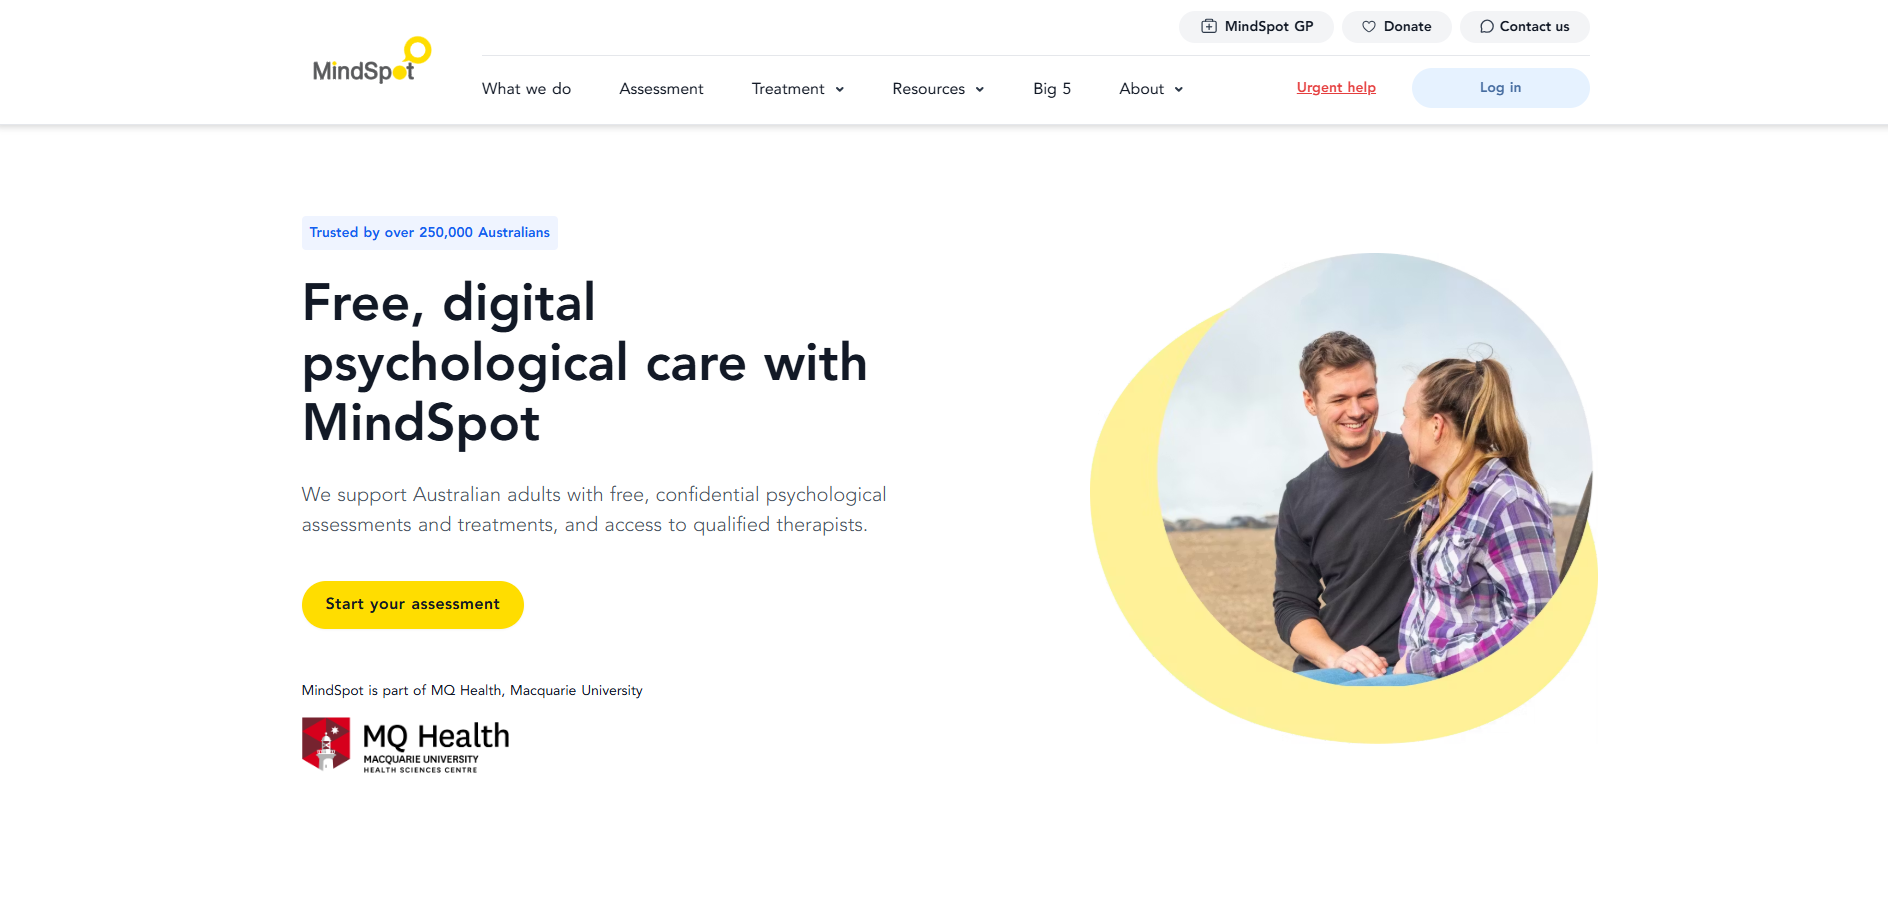Click the MQ Health Macquarie University logo
This screenshot has height=923, width=1888.
[406, 745]
